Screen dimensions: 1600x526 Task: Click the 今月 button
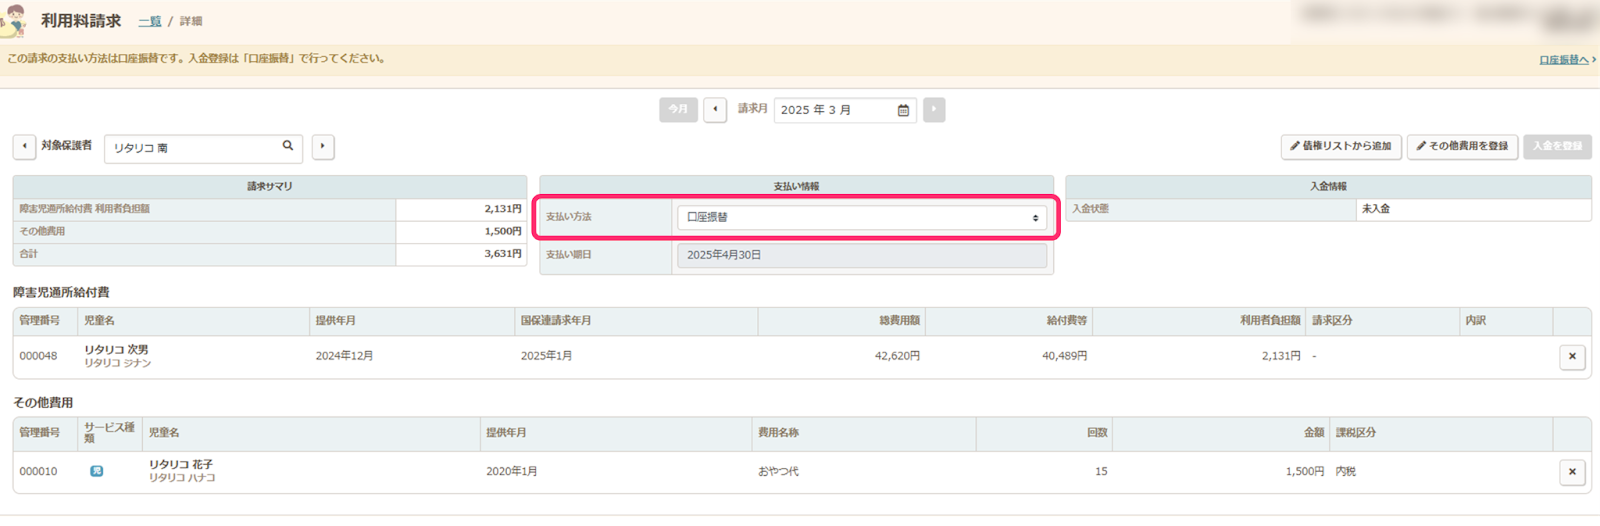tap(678, 110)
